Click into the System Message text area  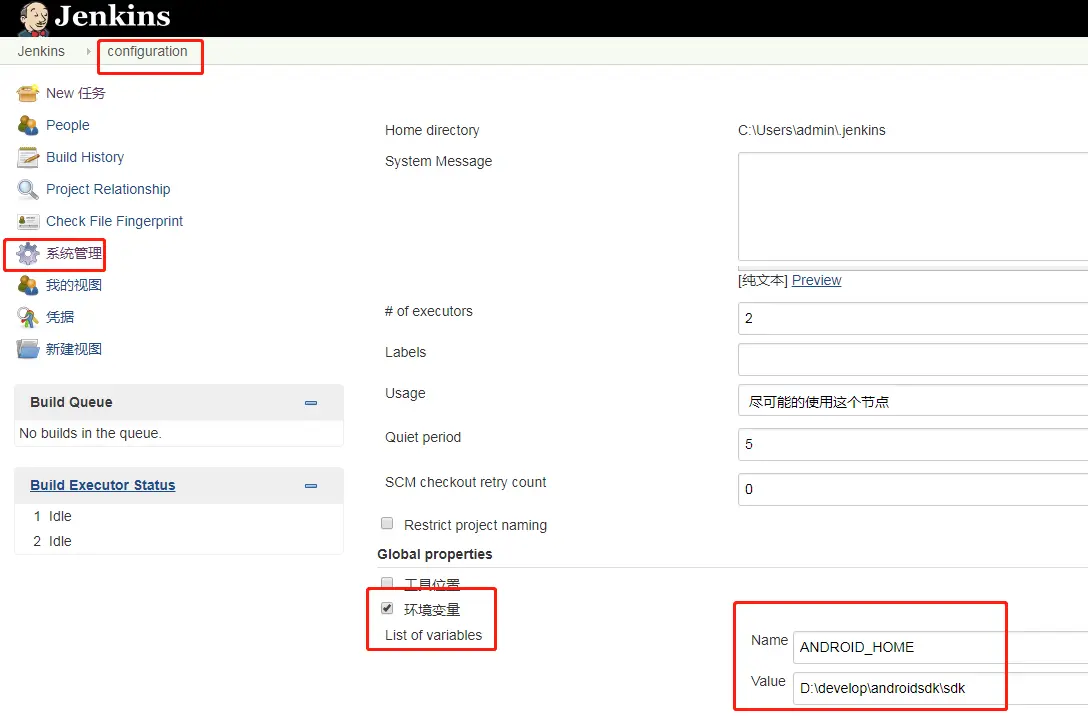(x=912, y=207)
